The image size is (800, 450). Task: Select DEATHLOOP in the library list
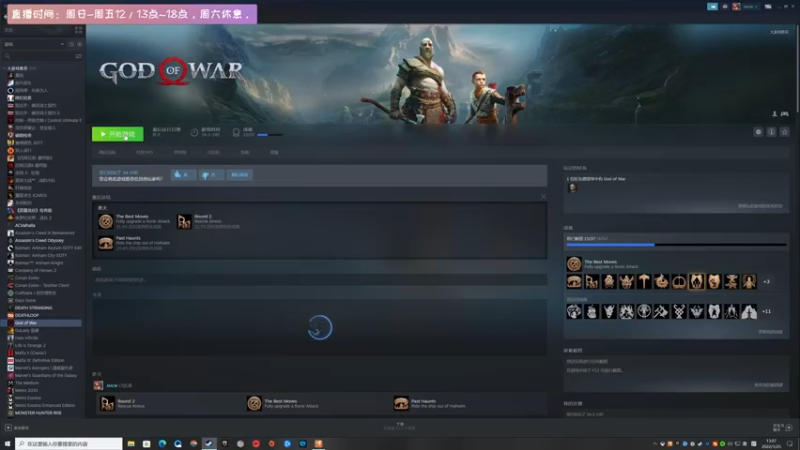(27, 315)
